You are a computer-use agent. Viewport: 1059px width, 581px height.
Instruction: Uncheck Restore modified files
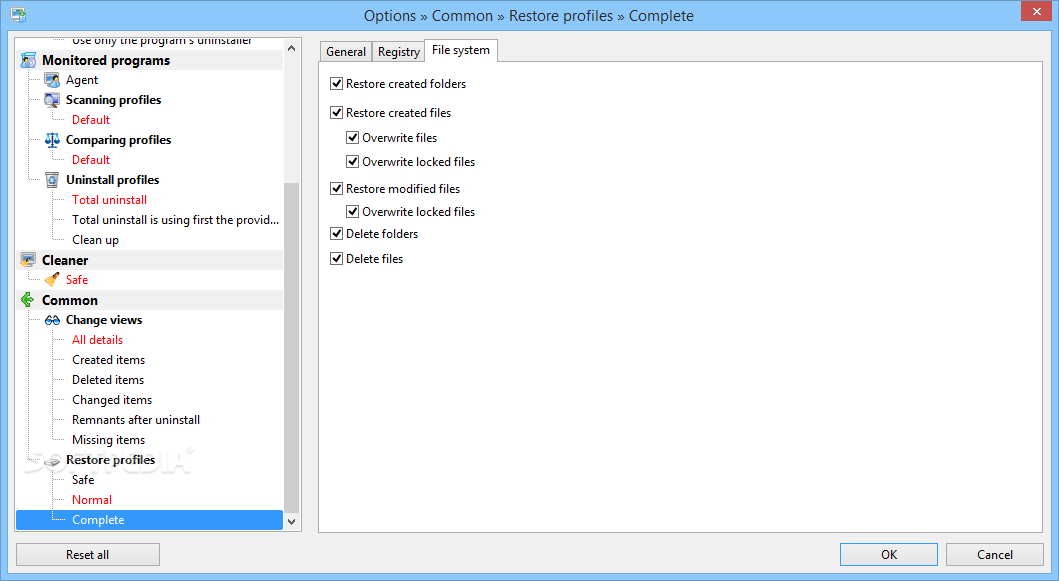pos(336,189)
